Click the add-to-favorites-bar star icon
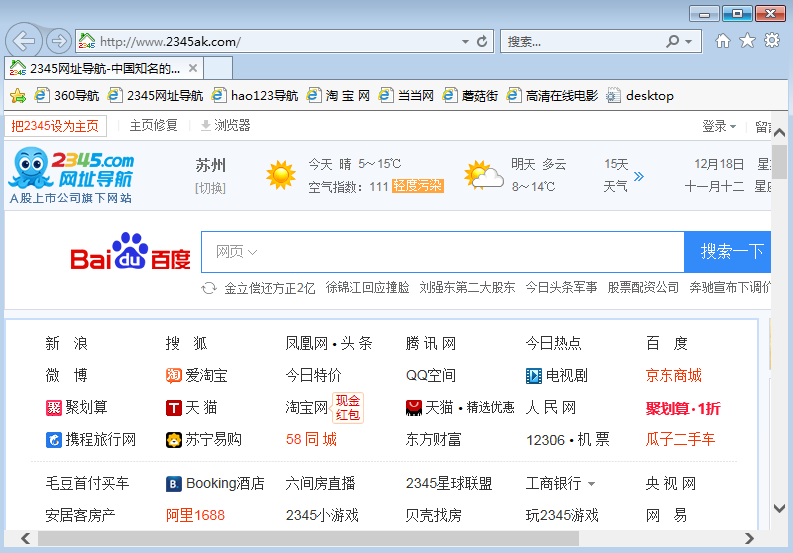The width and height of the screenshot is (793, 553). (x=18, y=96)
